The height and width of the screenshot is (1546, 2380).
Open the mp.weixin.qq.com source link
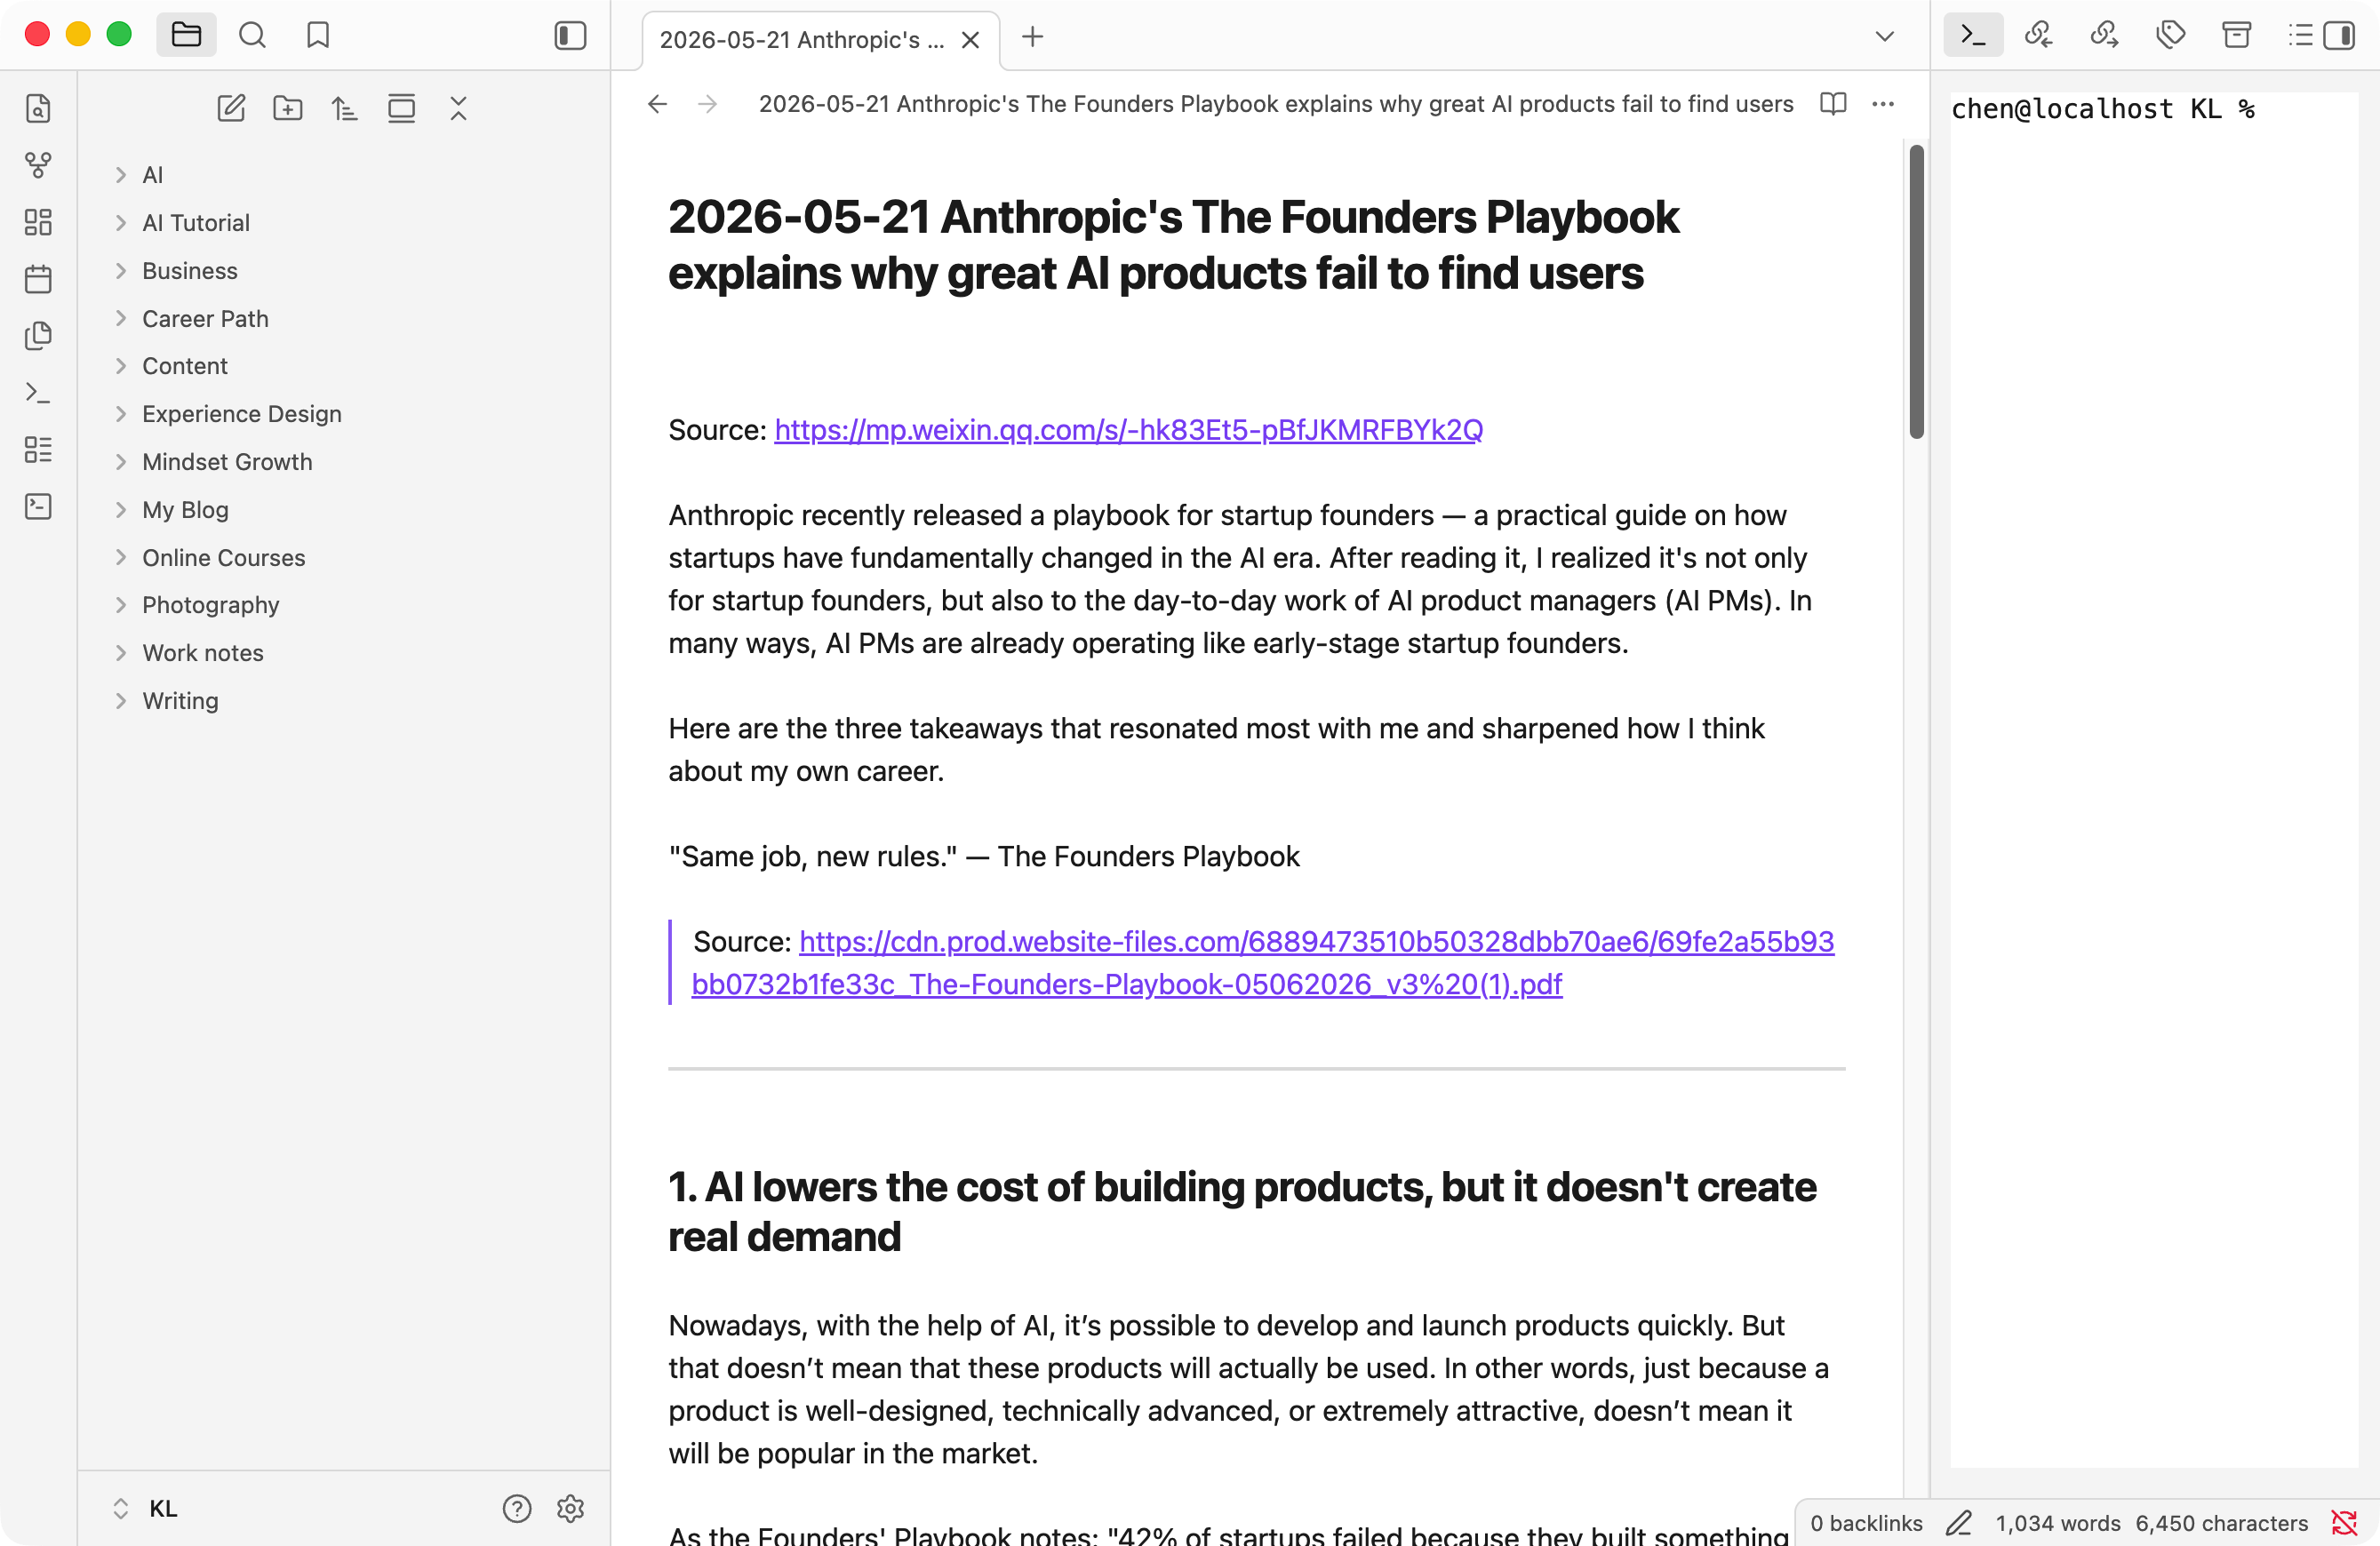[1128, 430]
